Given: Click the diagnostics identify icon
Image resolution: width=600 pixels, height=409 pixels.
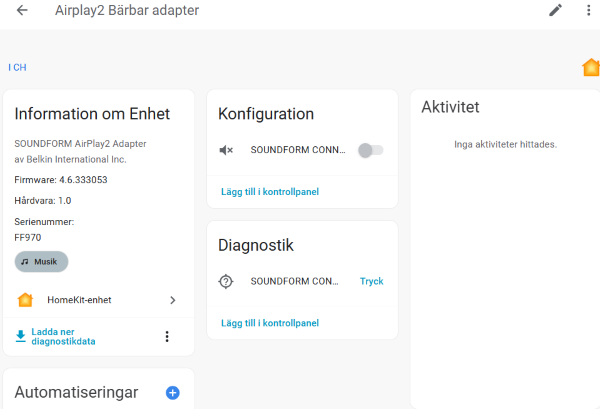Looking at the screenshot, I should point(226,281).
